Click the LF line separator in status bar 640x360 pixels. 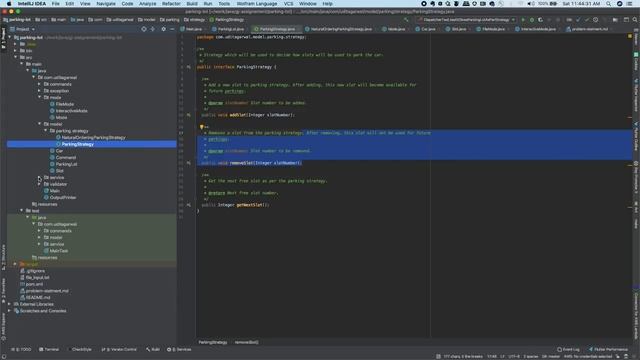[x=502, y=356]
